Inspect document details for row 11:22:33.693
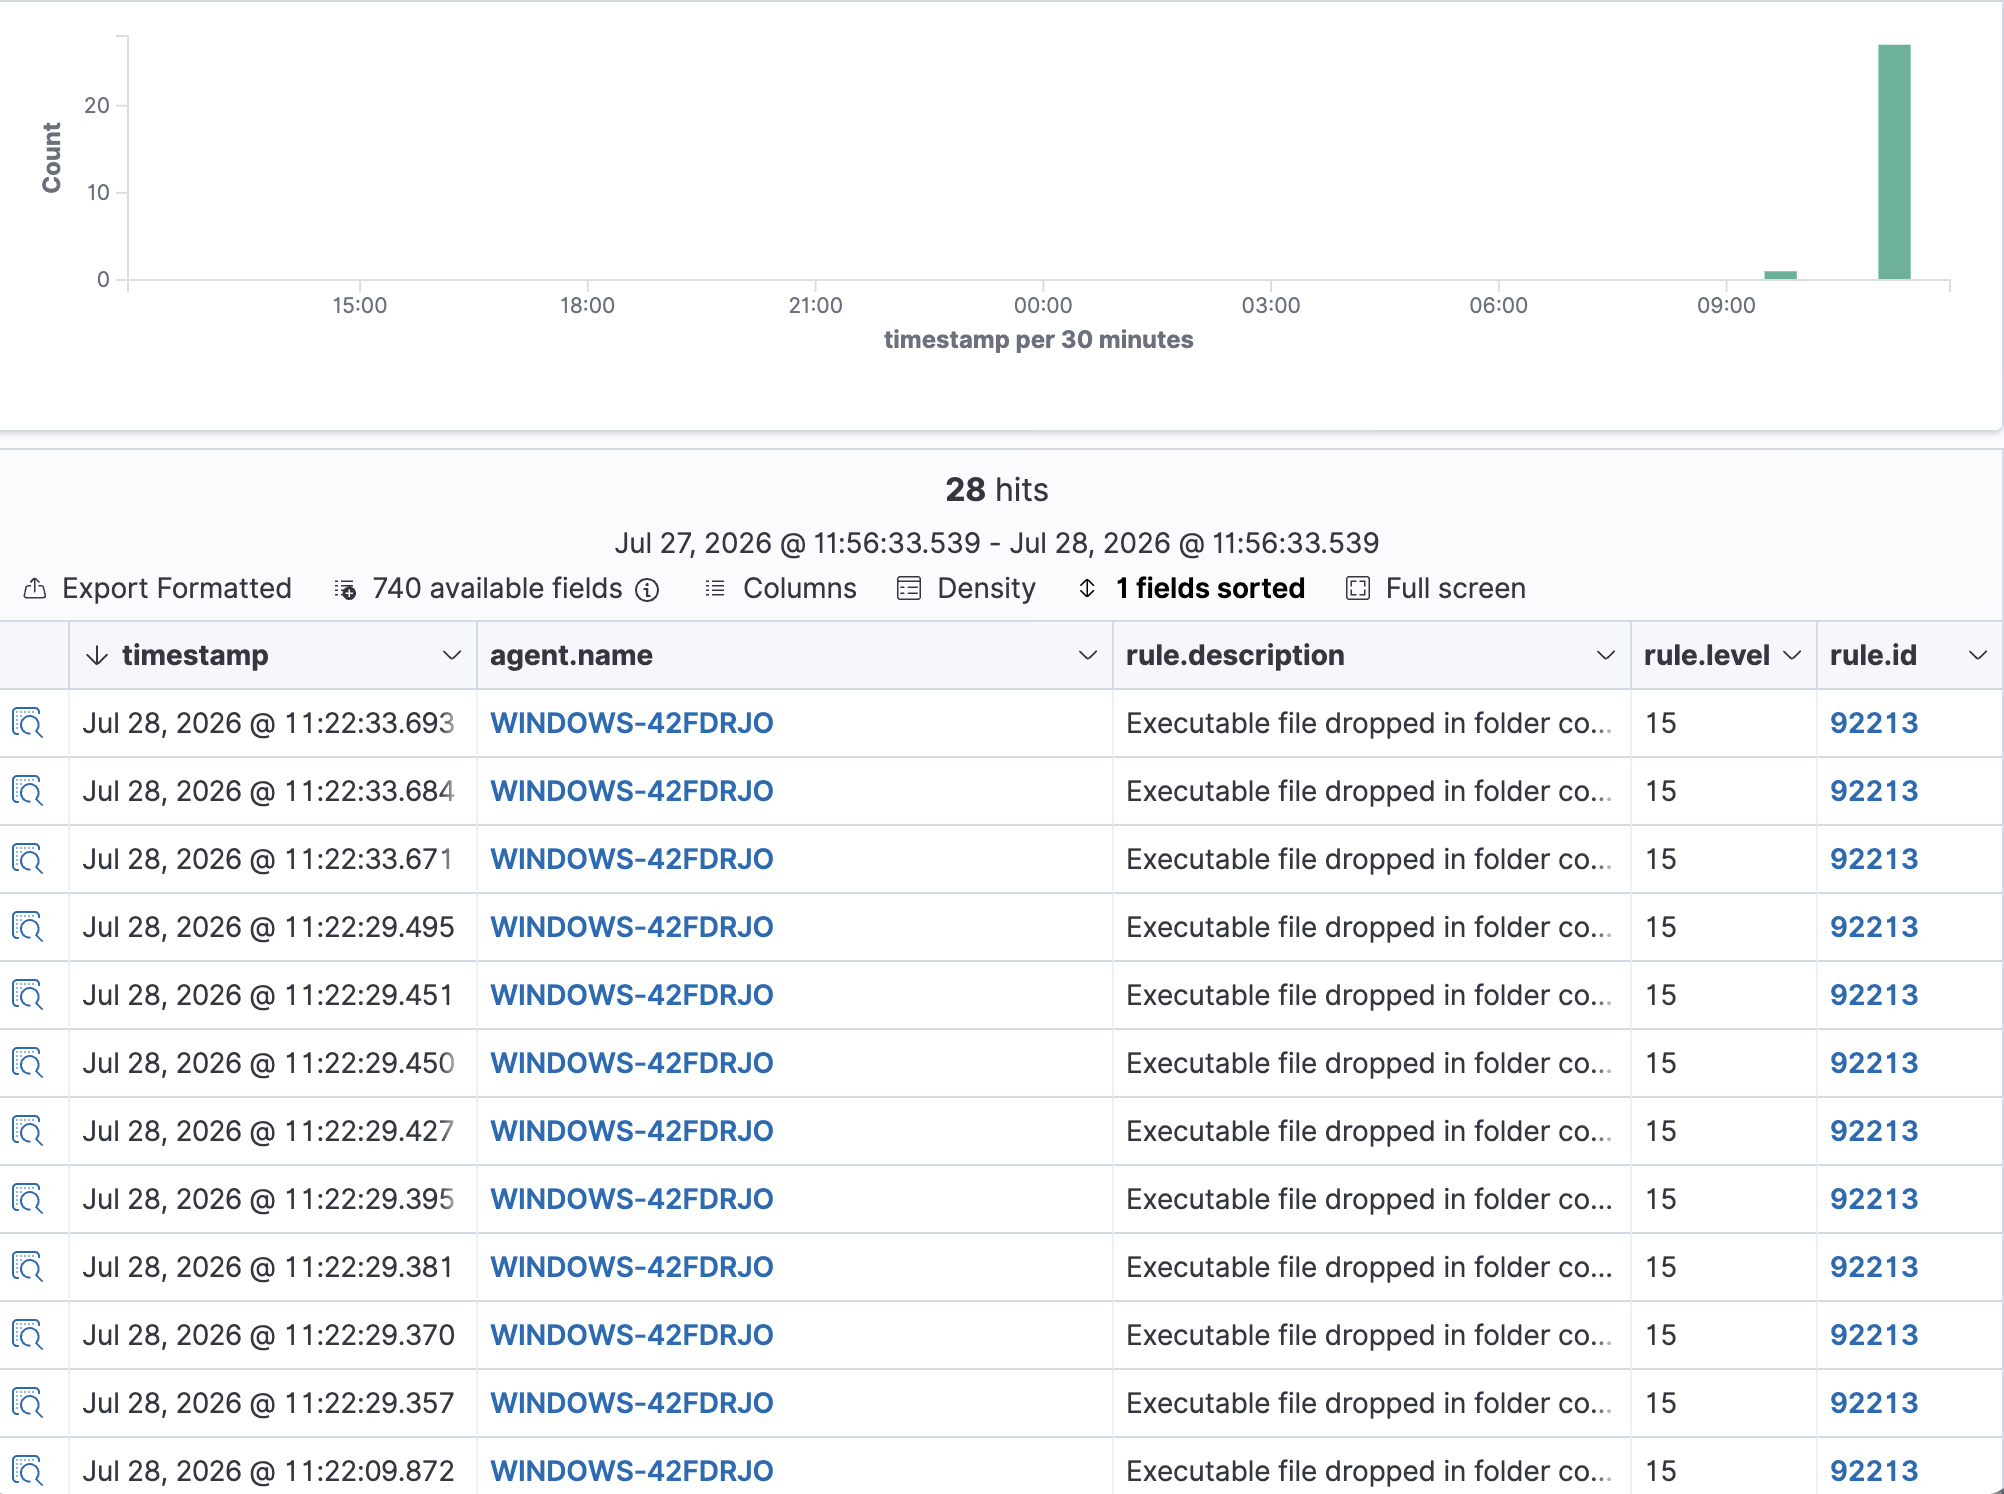Screen dimensions: 2004x1494 27,723
